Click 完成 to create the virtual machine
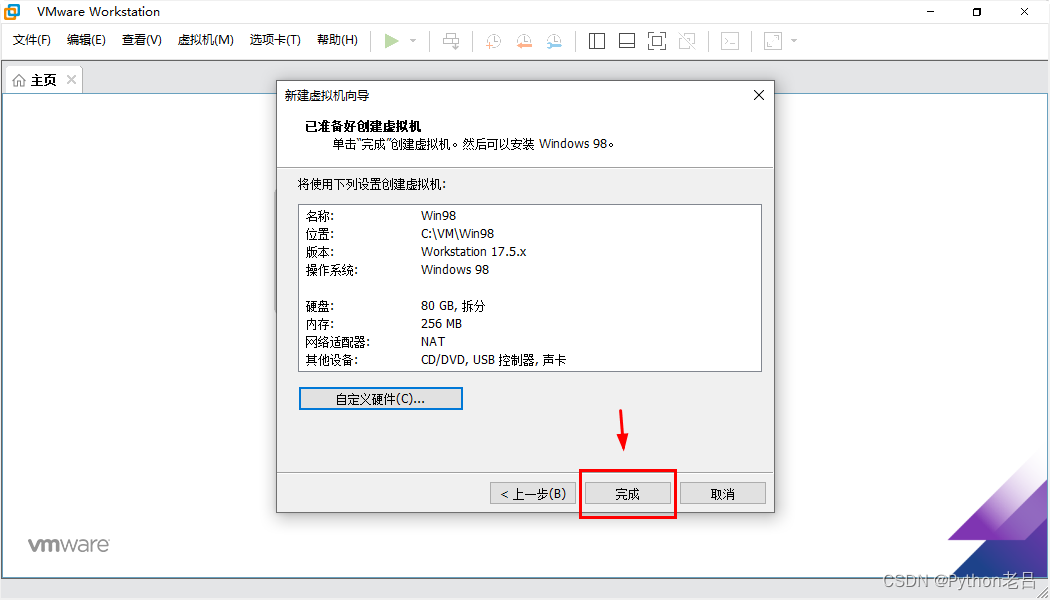 627,494
